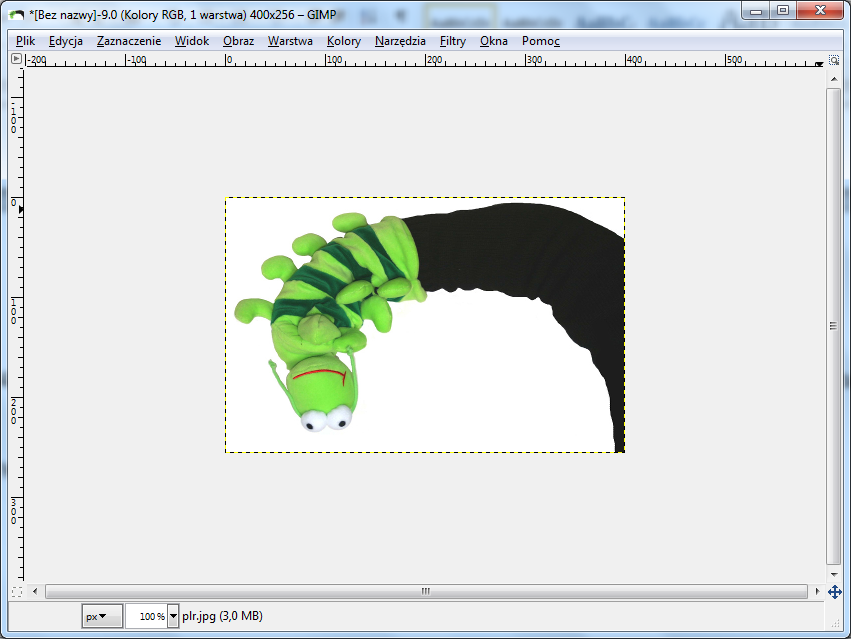Open the Filtry menu
851x639 pixels.
tap(453, 41)
